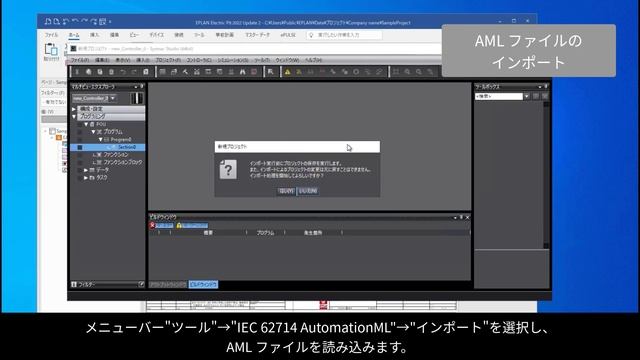Open the Multiview Explorer panel menu arrow
The height and width of the screenshot is (360, 640).
[x=136, y=87]
